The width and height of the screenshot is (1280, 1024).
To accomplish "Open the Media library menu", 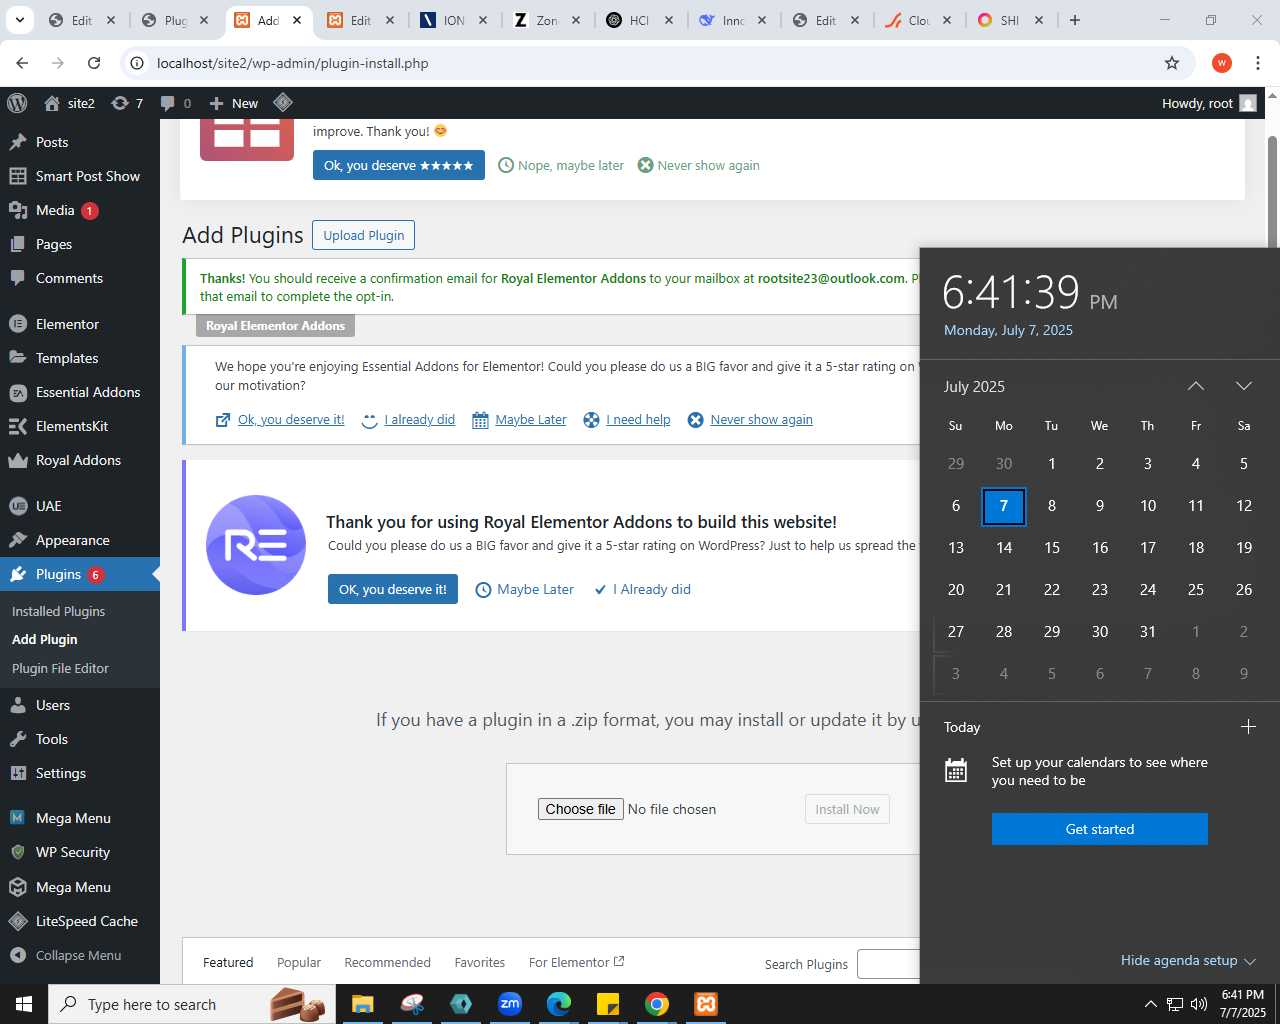I will pos(55,210).
